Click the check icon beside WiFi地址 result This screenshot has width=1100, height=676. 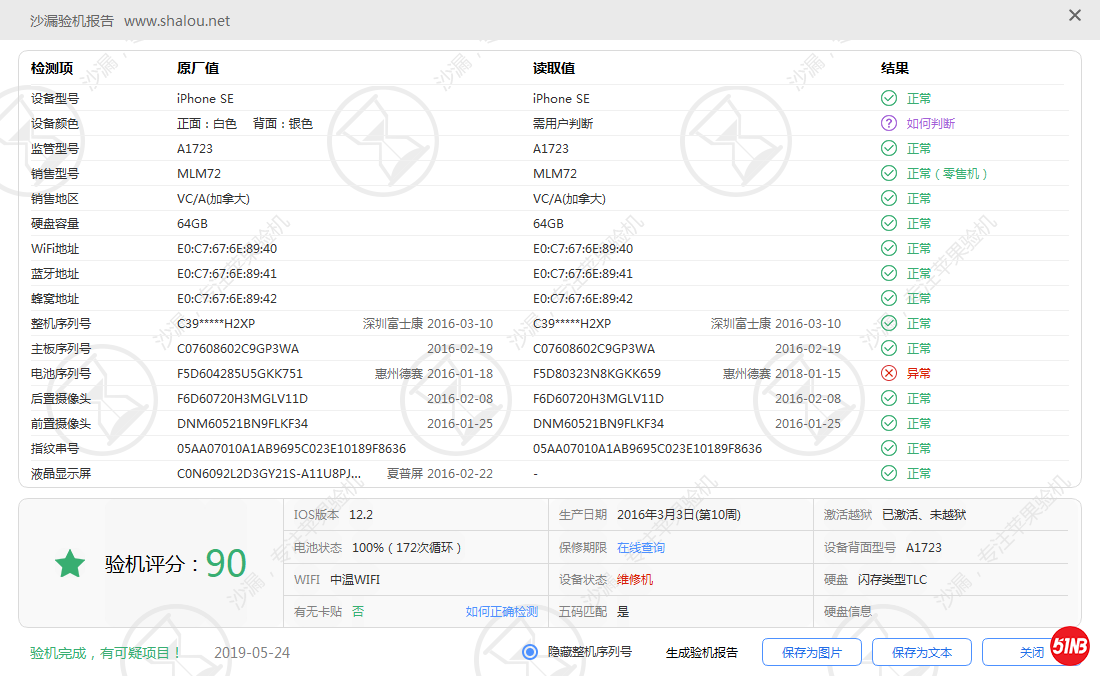click(x=888, y=248)
